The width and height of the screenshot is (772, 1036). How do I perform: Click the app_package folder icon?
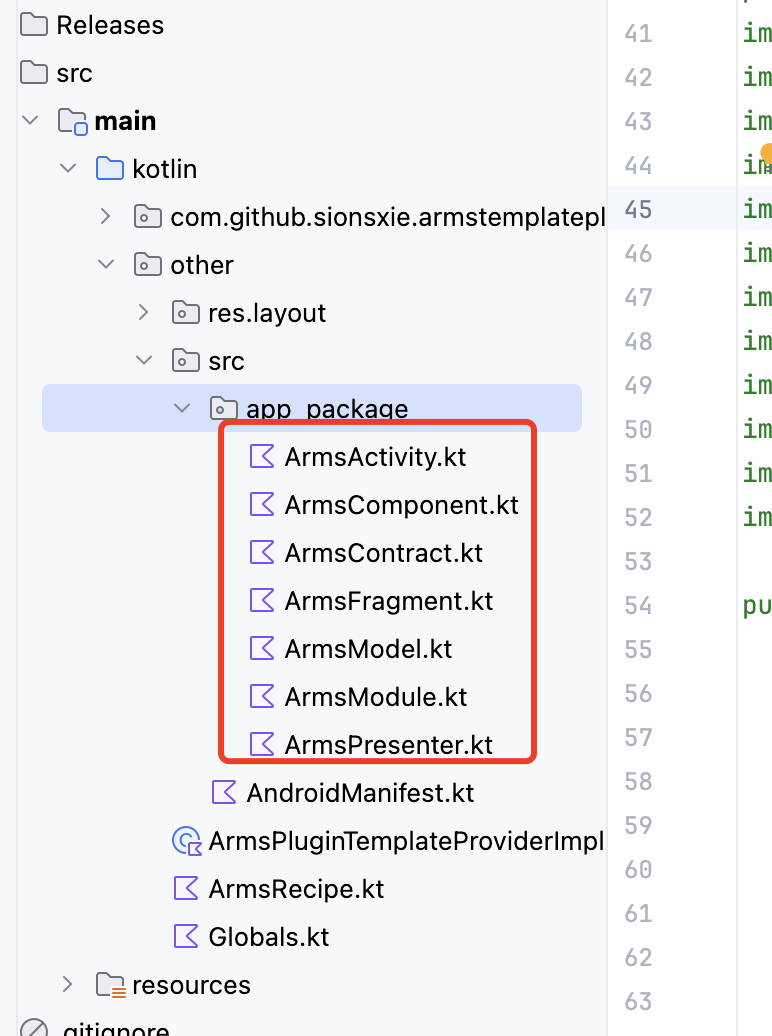pos(222,409)
